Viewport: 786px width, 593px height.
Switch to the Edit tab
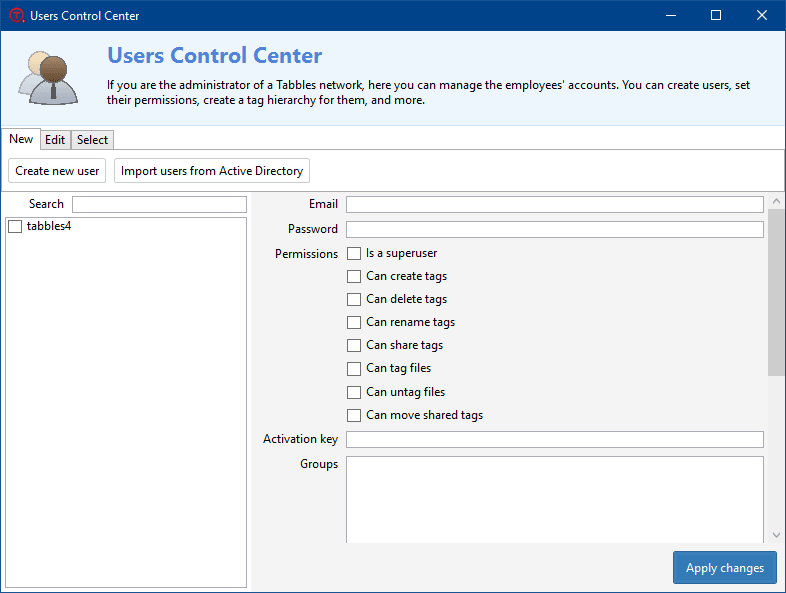55,140
